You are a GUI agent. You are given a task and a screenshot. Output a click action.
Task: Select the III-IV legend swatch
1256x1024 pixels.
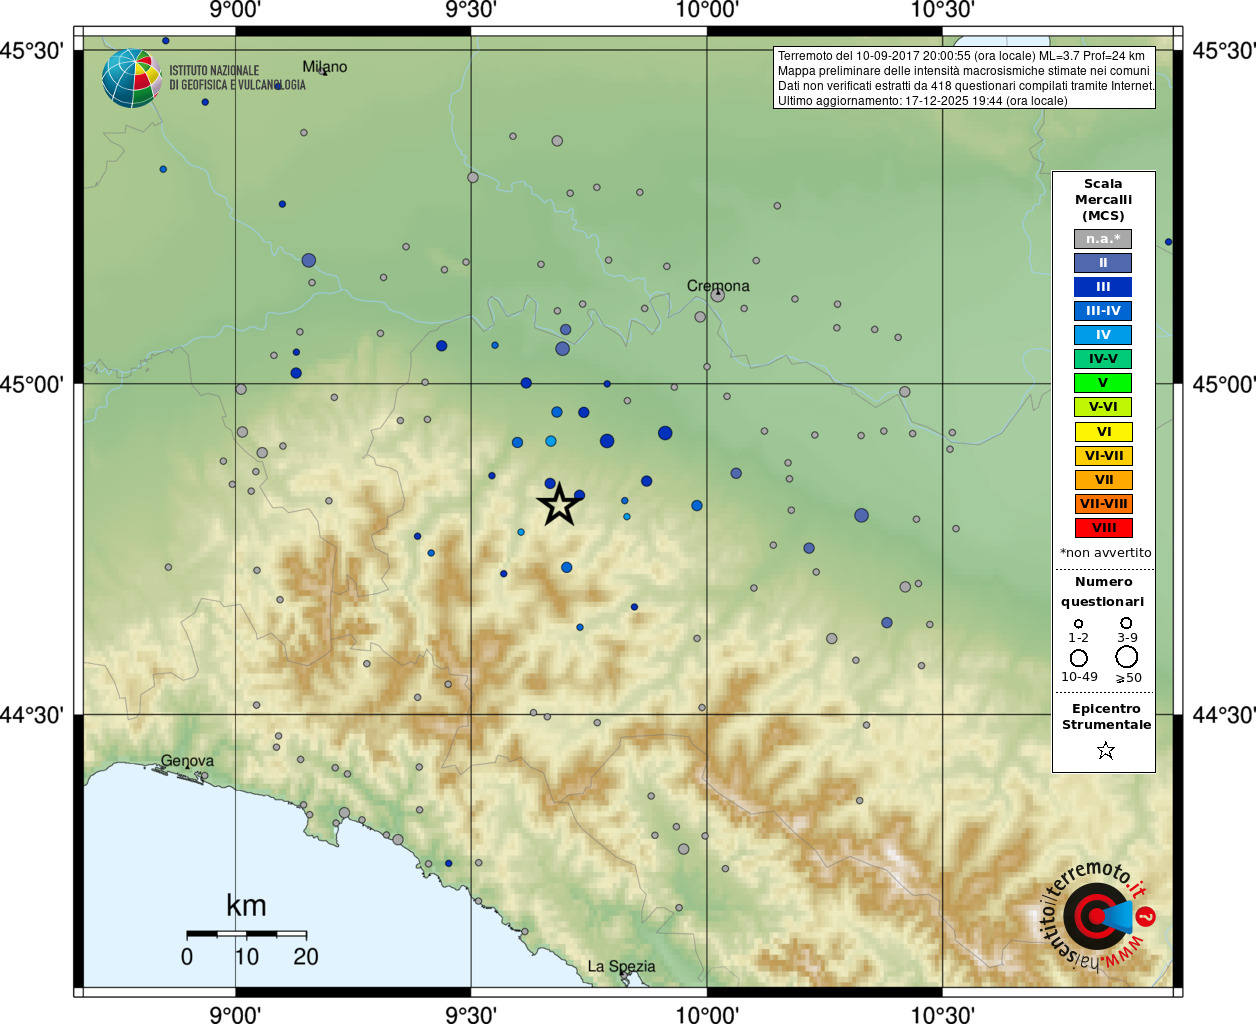pyautogui.click(x=1103, y=311)
